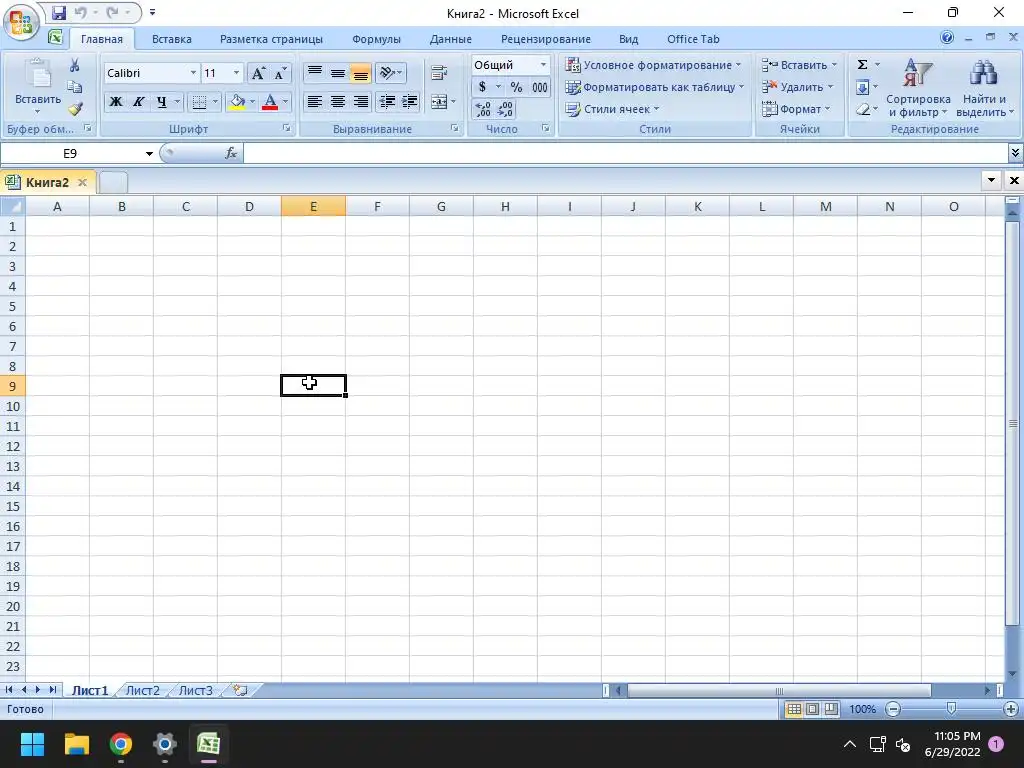The width and height of the screenshot is (1024, 768).
Task: Open the font size dropdown
Action: coord(236,72)
